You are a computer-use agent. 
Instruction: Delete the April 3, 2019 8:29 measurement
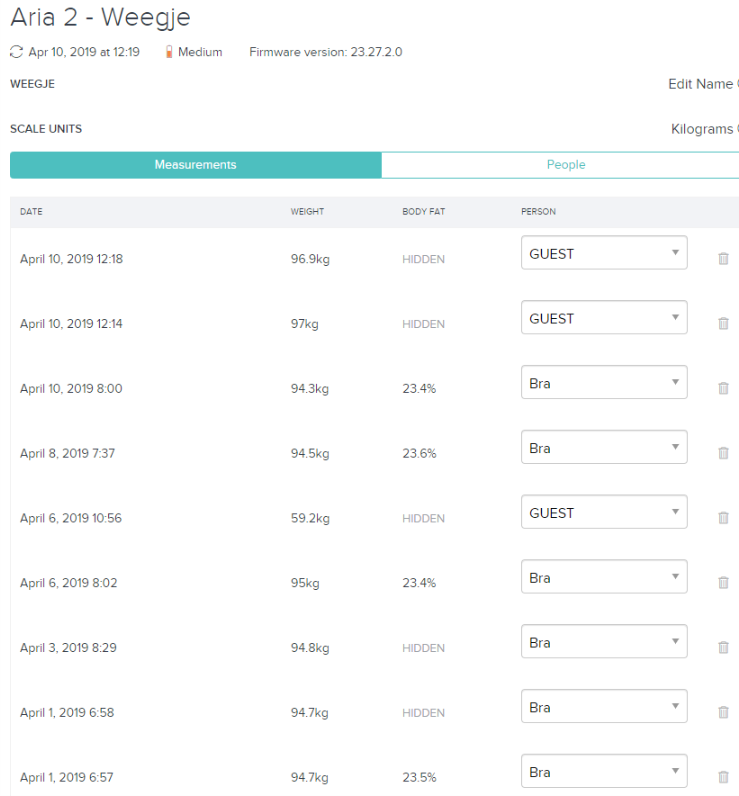pos(723,647)
